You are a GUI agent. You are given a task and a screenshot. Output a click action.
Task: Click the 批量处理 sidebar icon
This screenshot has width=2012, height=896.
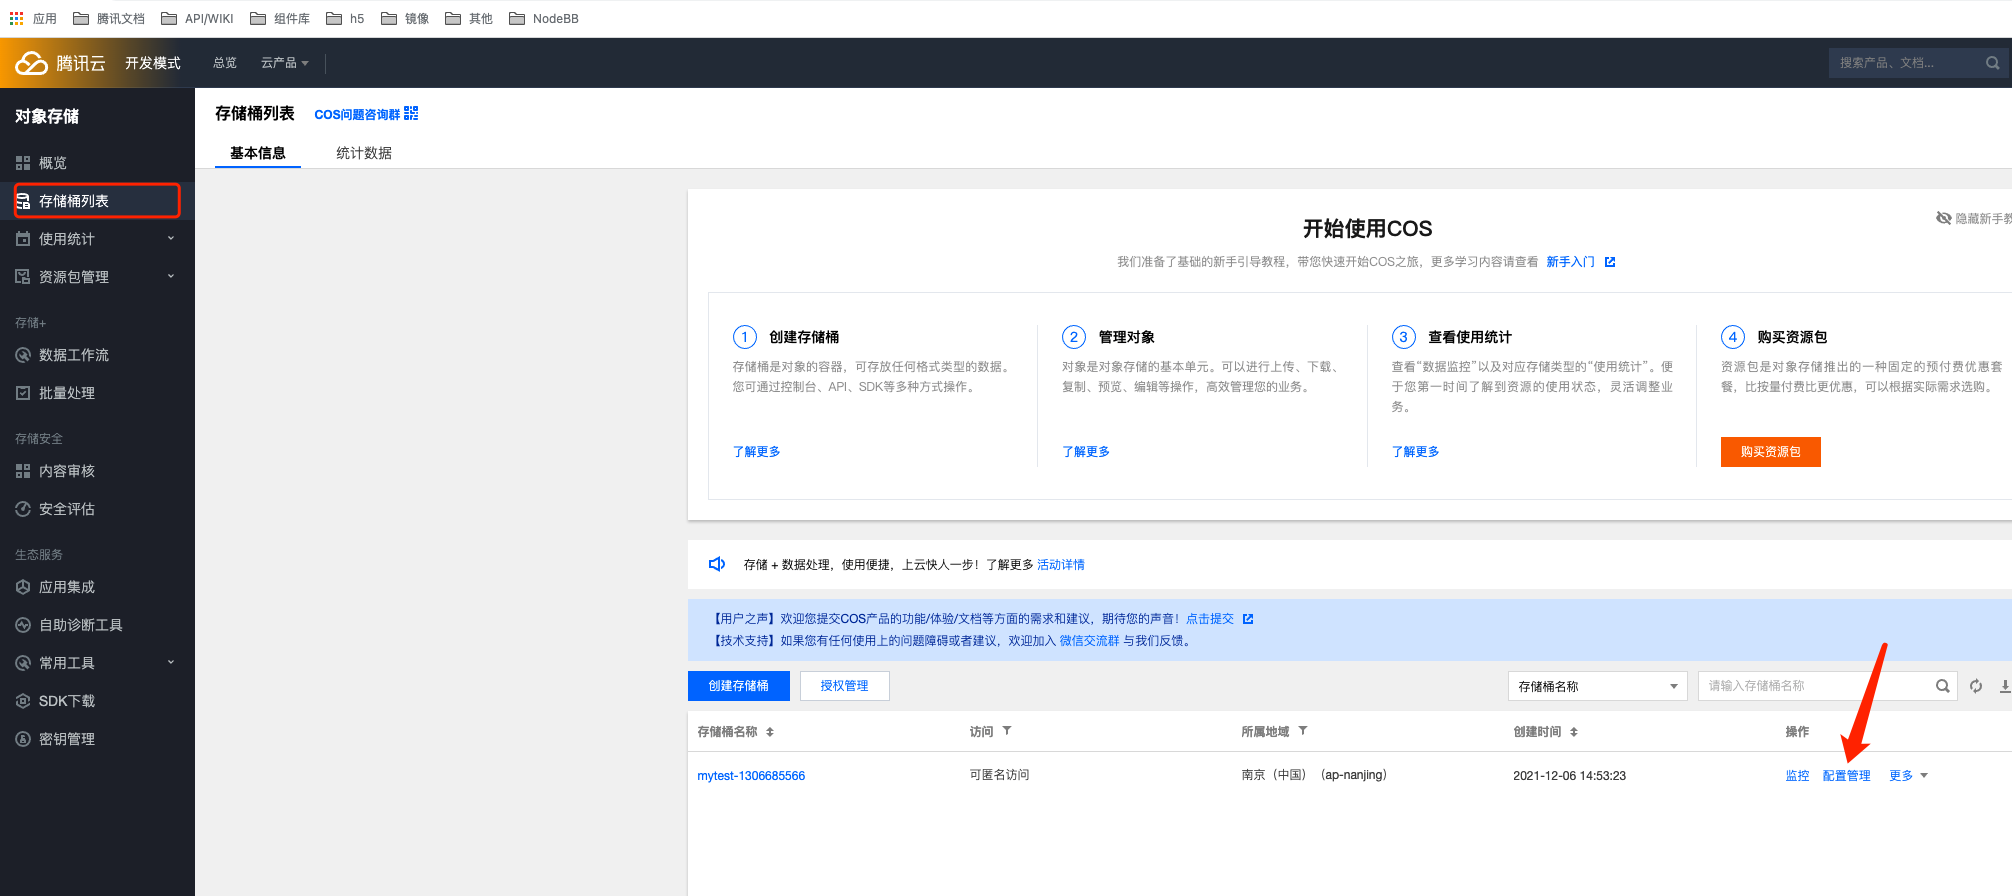[23, 393]
